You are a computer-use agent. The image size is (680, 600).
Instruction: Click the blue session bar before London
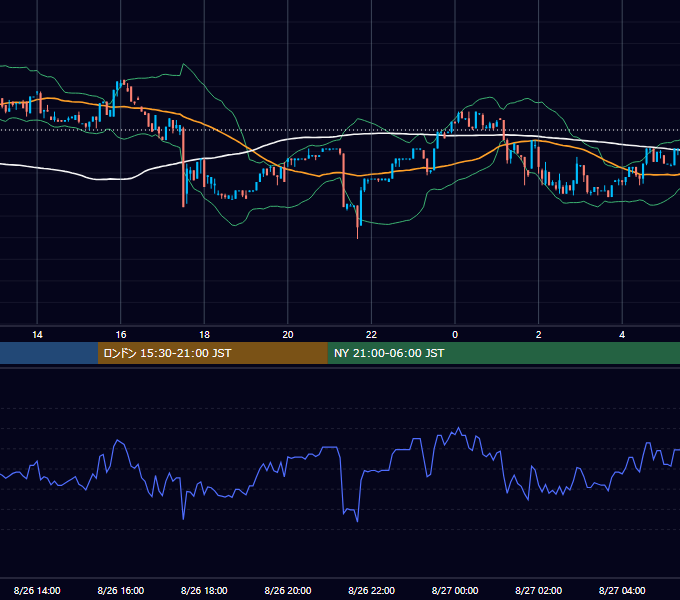point(49,353)
